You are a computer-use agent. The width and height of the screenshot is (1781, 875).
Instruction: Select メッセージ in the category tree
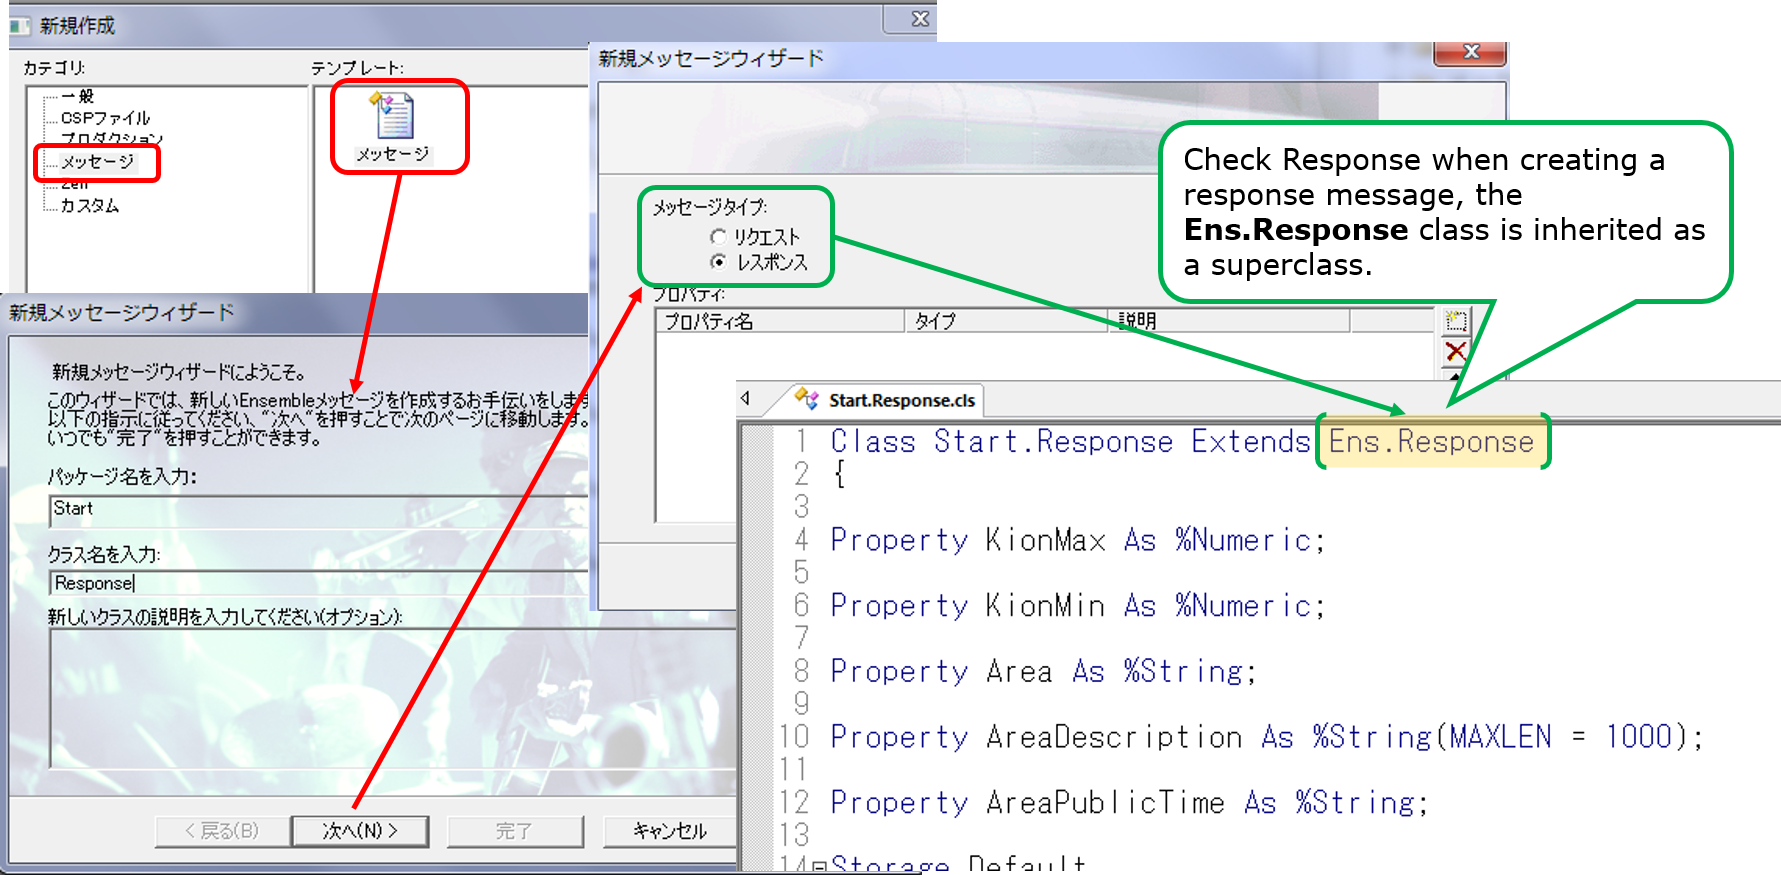click(97, 162)
